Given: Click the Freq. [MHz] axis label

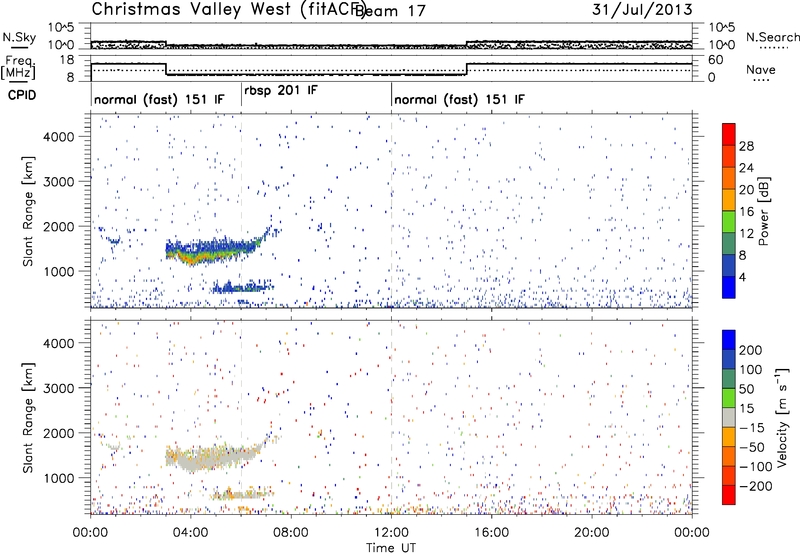Looking at the screenshot, I should (19, 67).
